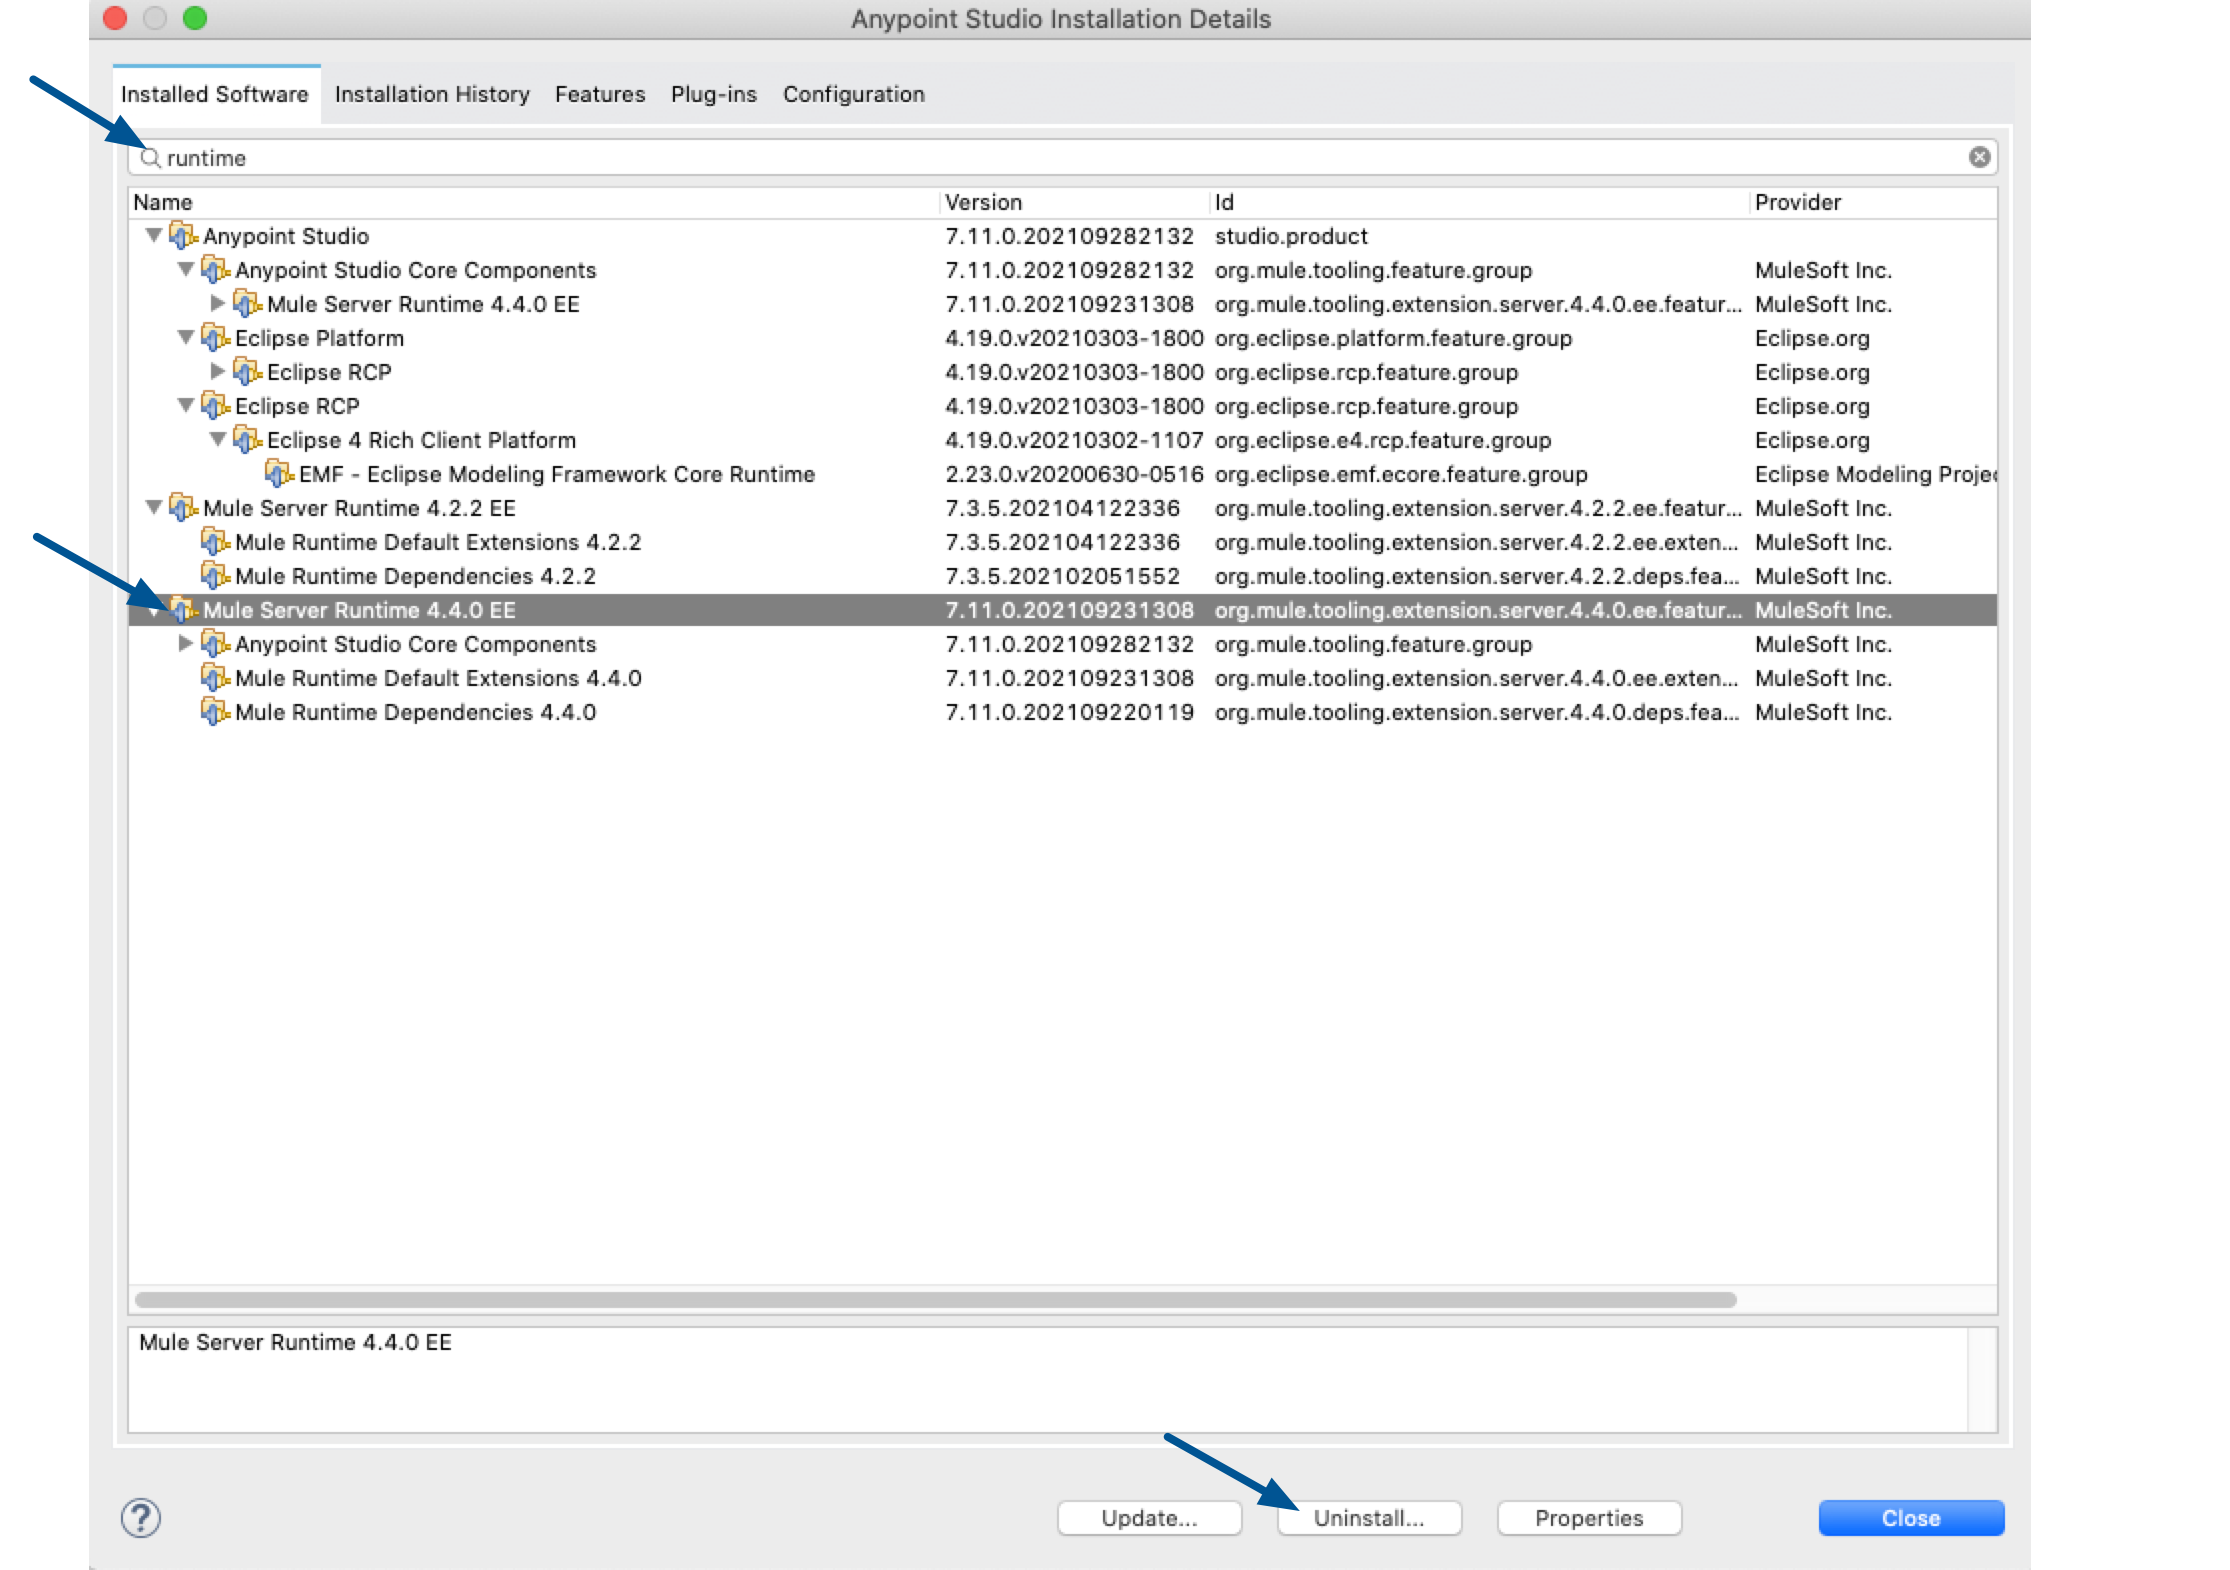
Task: Click the Eclipse Platform feature icon
Action: coord(214,338)
